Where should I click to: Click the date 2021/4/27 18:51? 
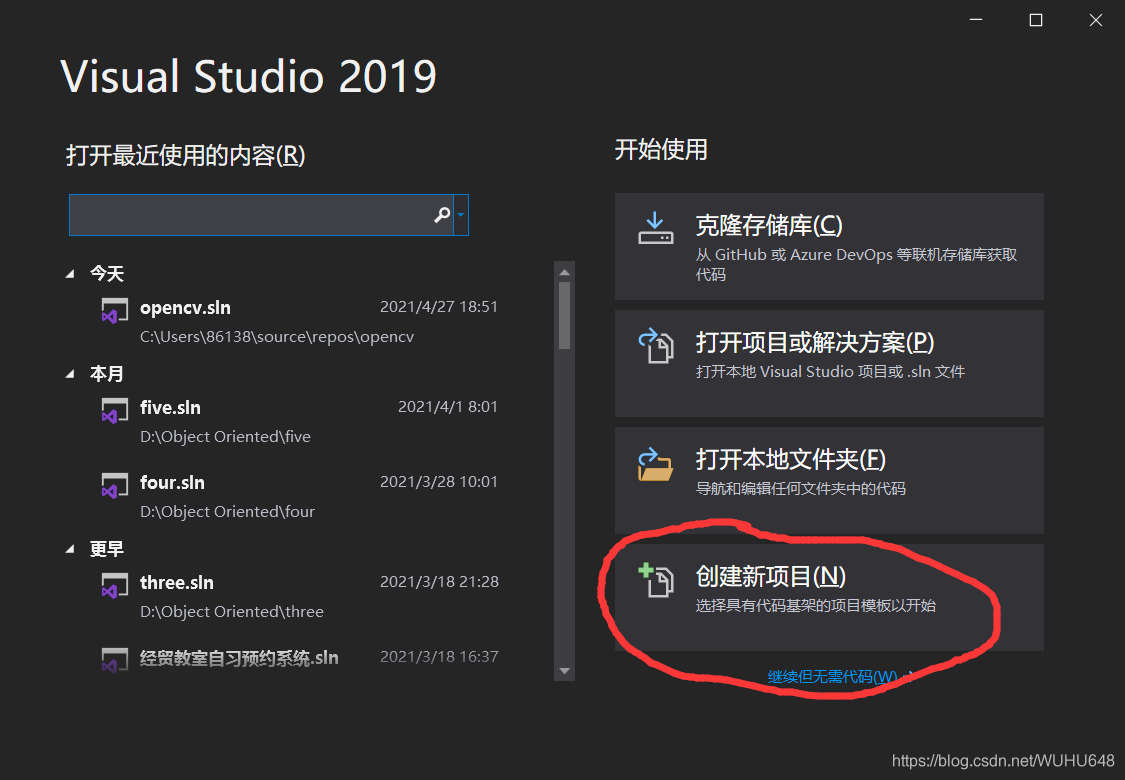tap(438, 307)
